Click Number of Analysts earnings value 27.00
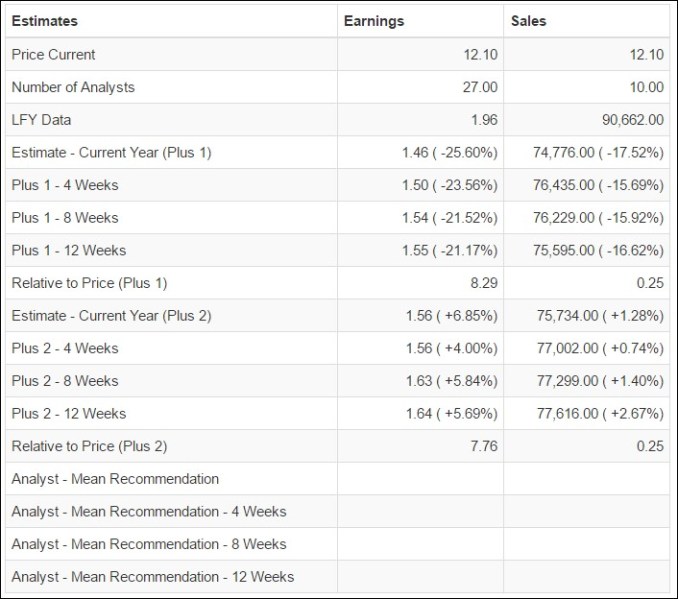This screenshot has width=678, height=599. 480,87
